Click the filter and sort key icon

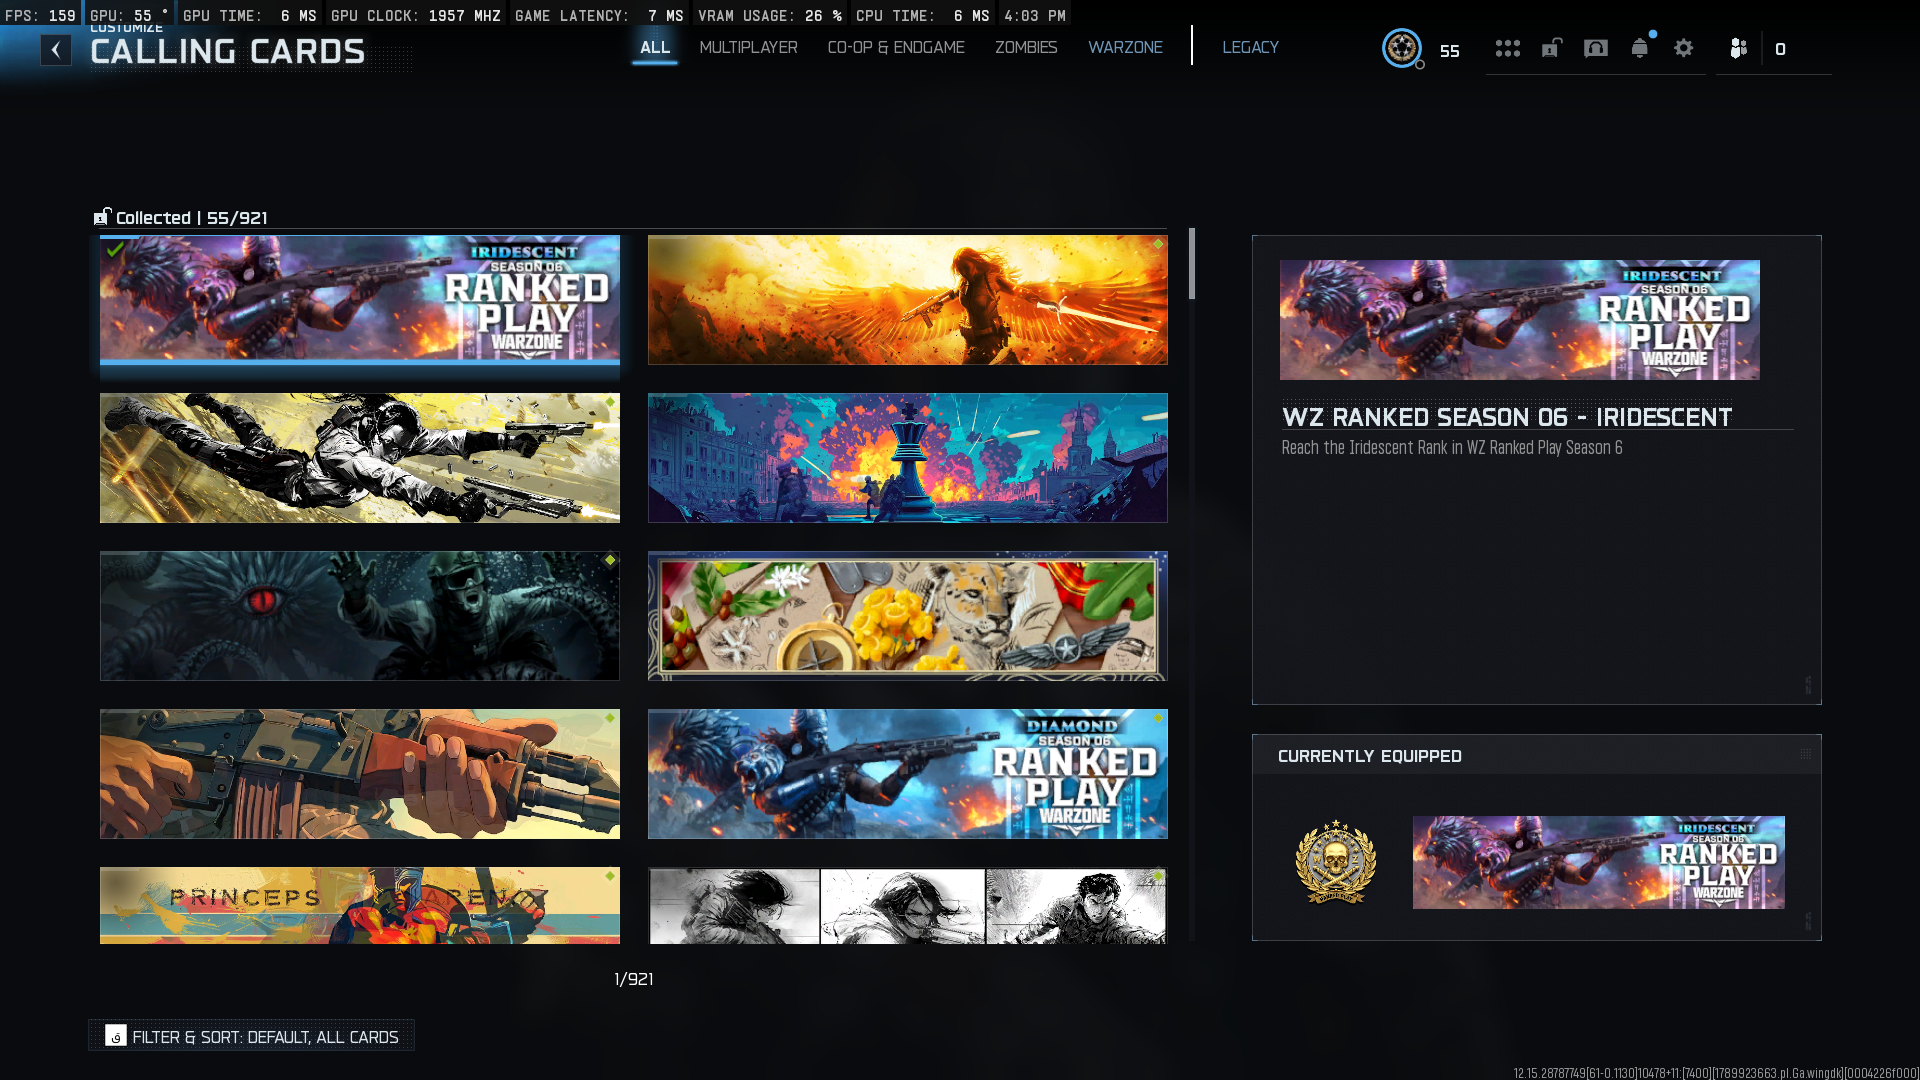tap(116, 1036)
